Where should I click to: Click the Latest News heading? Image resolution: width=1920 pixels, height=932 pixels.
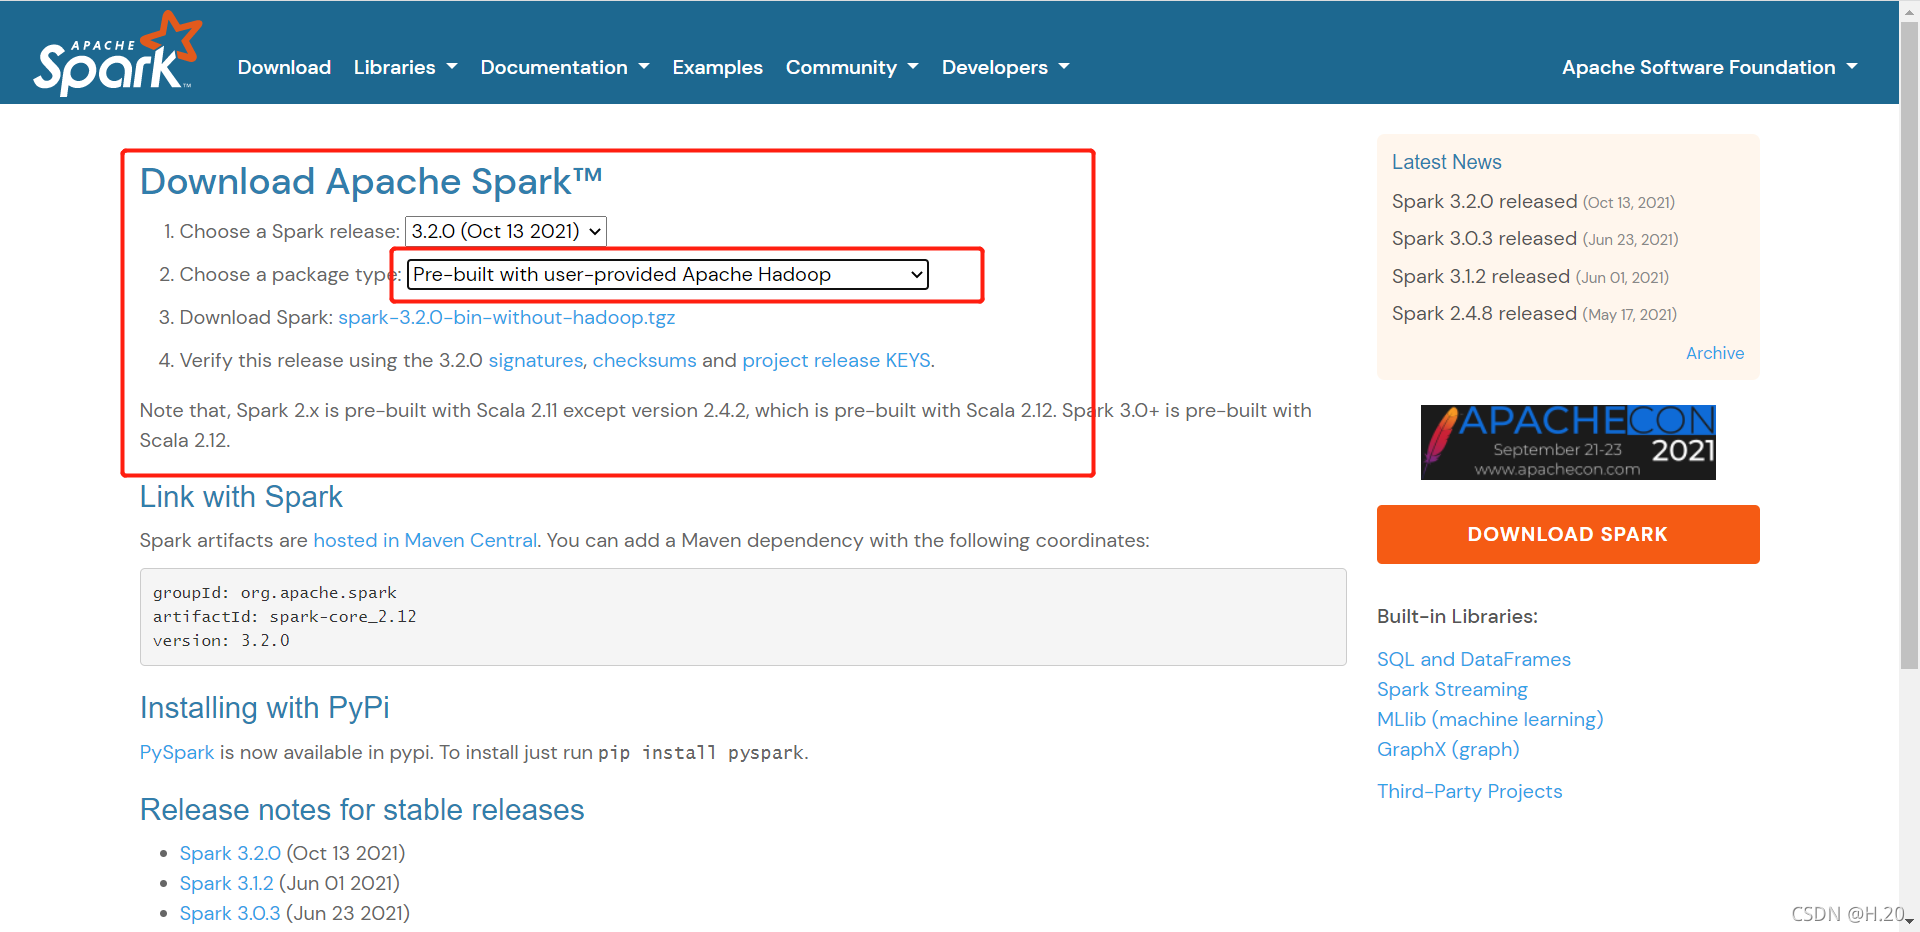click(x=1446, y=162)
